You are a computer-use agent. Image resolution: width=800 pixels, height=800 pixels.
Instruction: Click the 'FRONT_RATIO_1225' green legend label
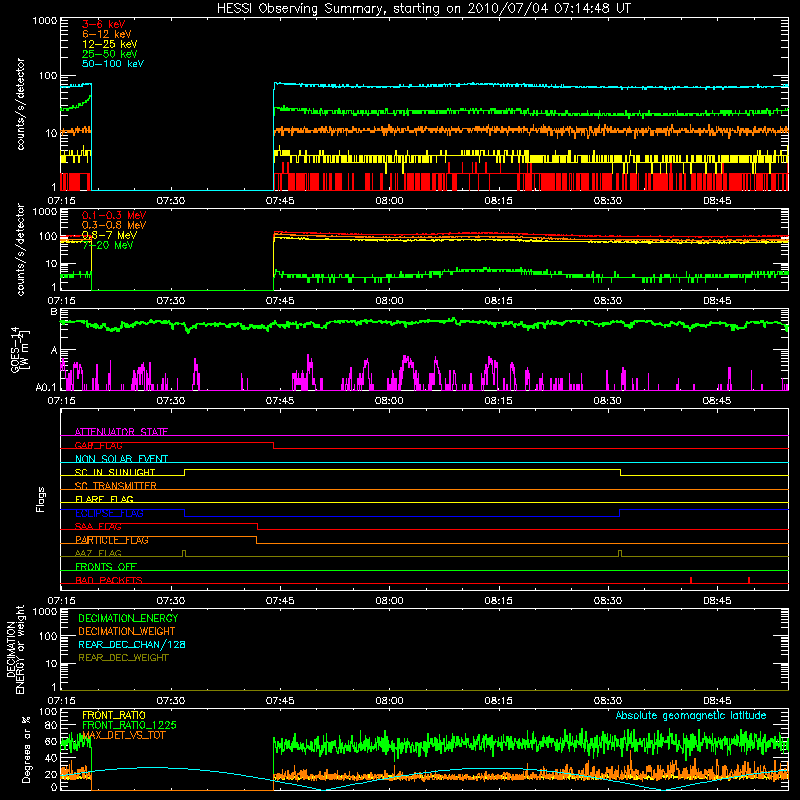(129, 725)
